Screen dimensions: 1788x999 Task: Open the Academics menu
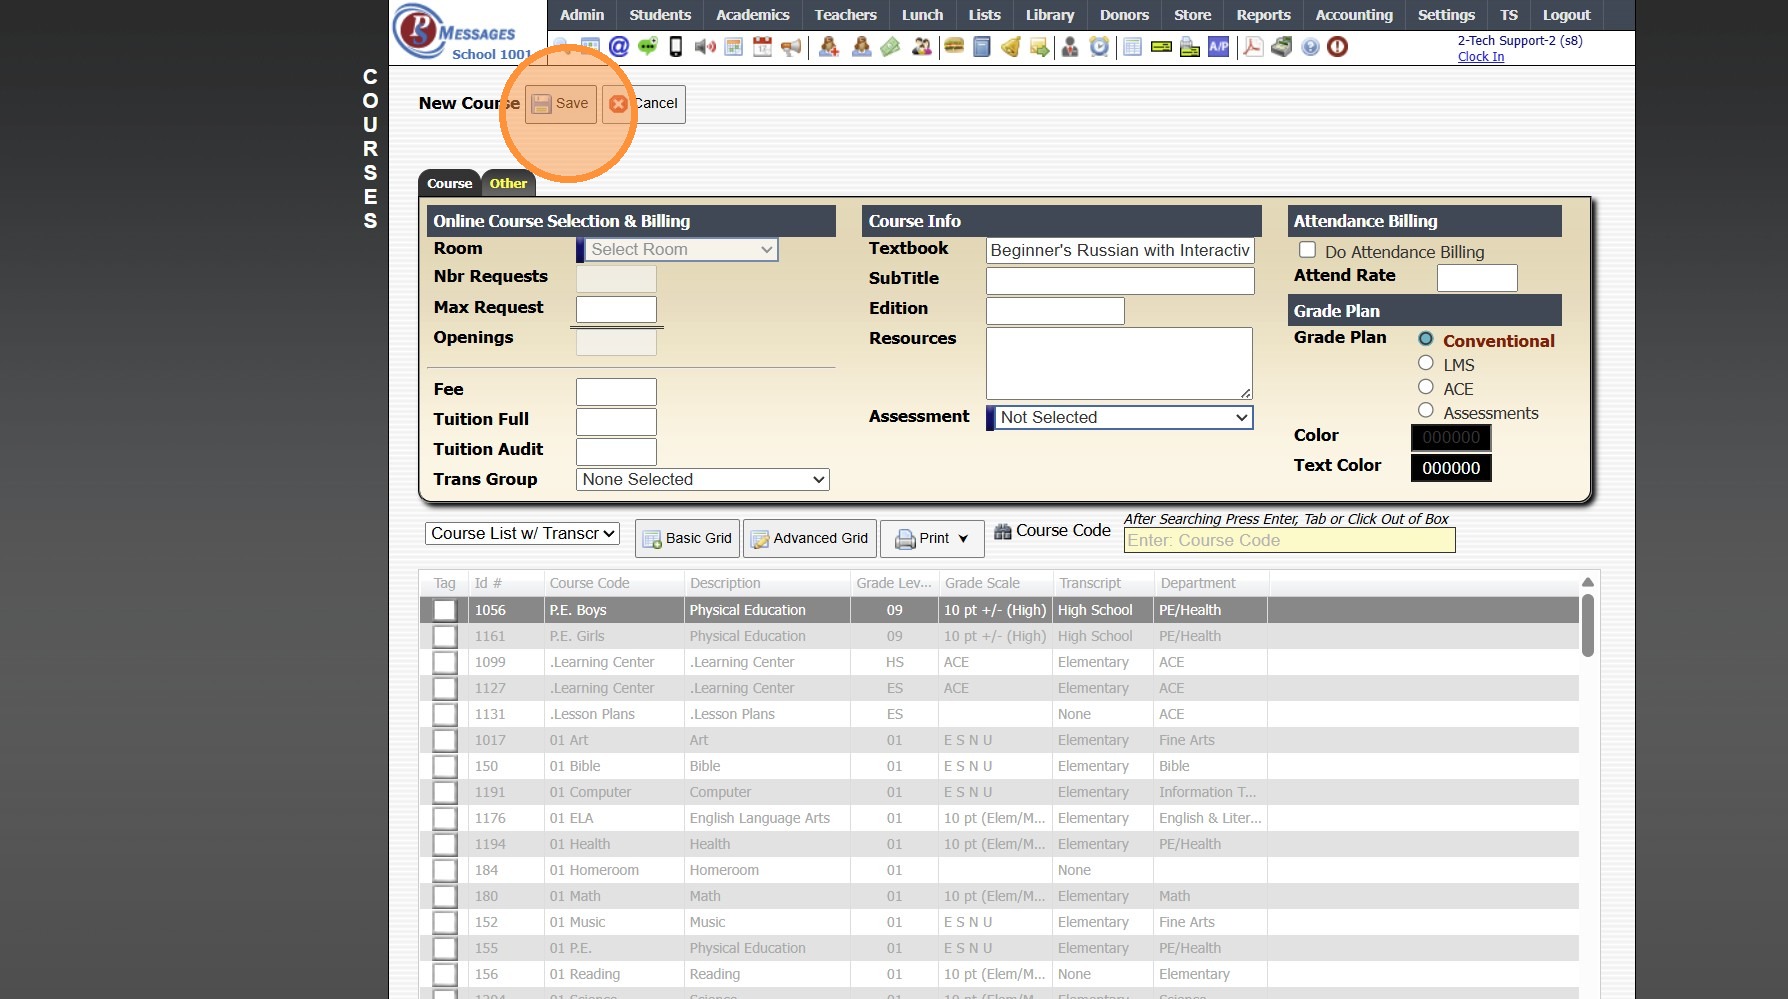pyautogui.click(x=752, y=15)
